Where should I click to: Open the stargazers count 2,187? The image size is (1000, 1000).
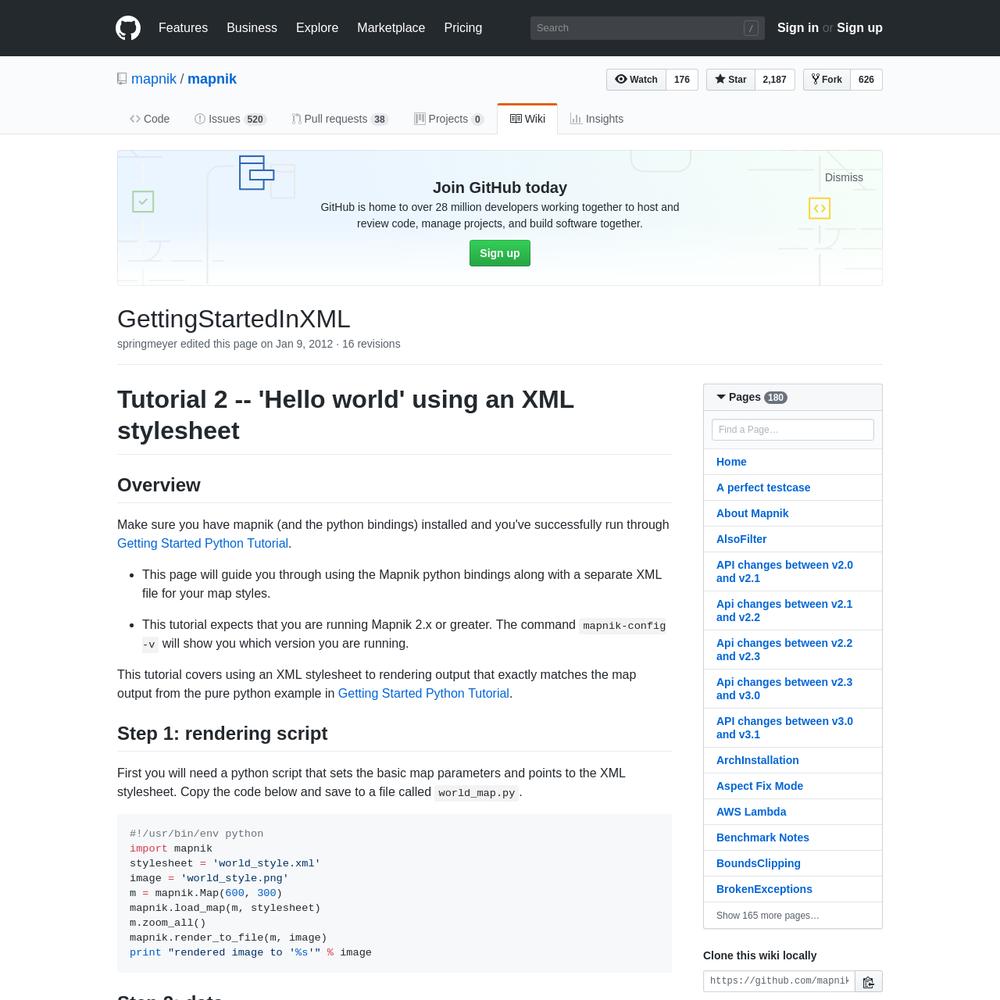774,80
